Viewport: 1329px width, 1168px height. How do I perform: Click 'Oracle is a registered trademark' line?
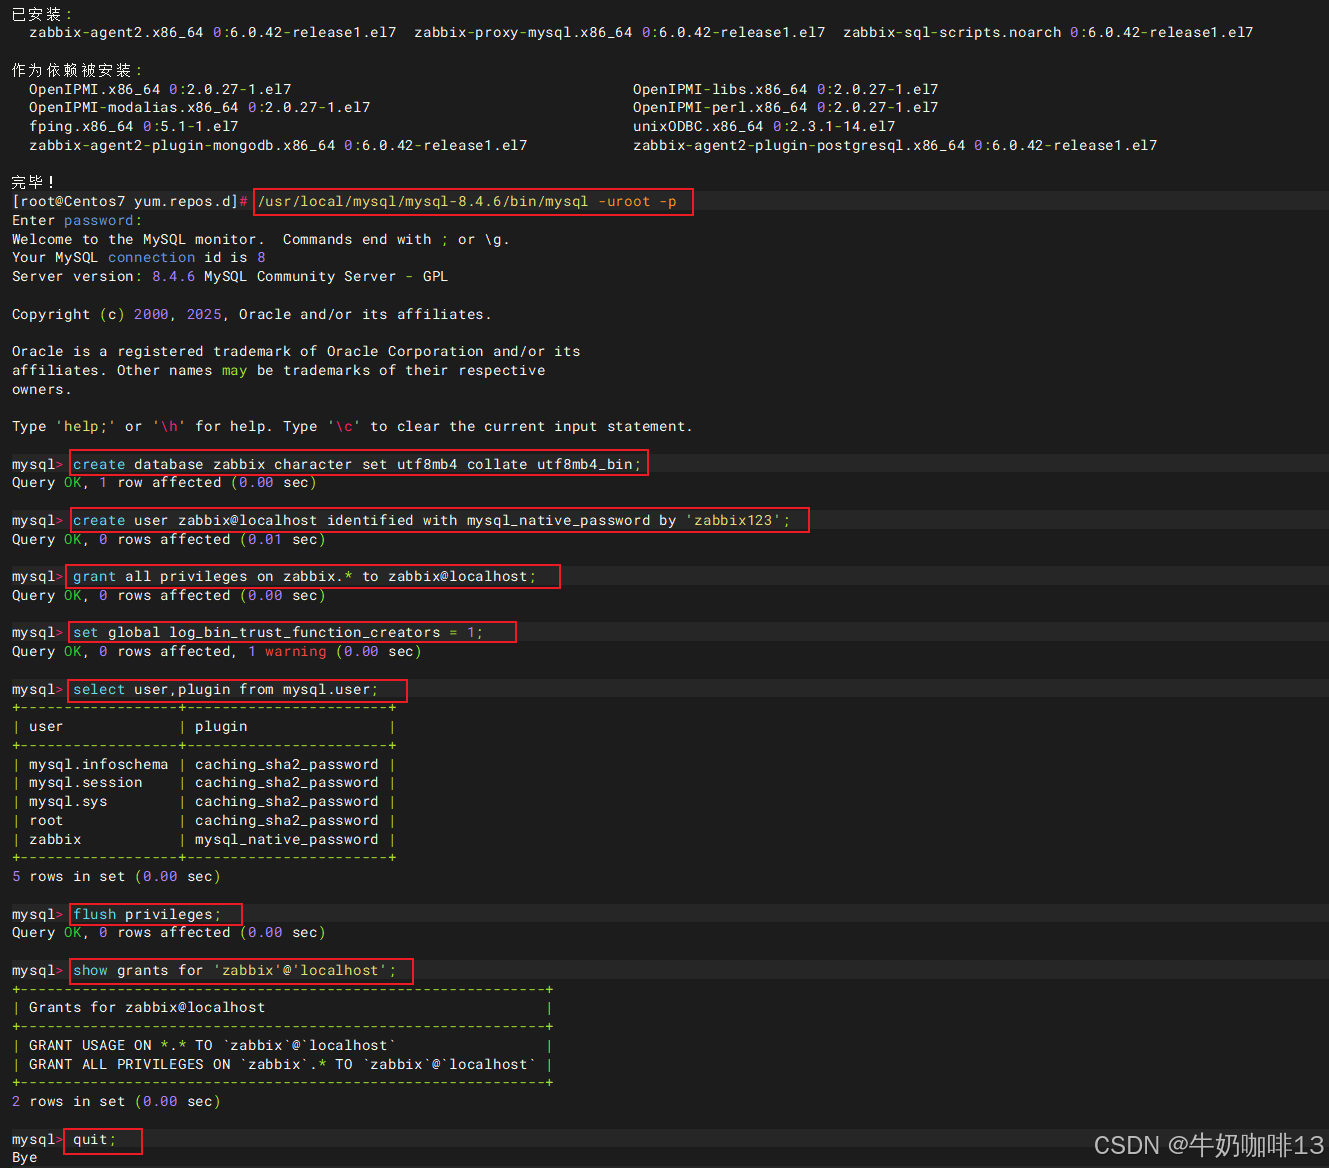coord(296,351)
